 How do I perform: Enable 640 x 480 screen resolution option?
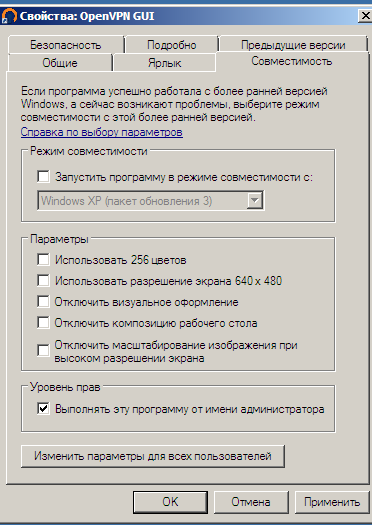tap(44, 280)
